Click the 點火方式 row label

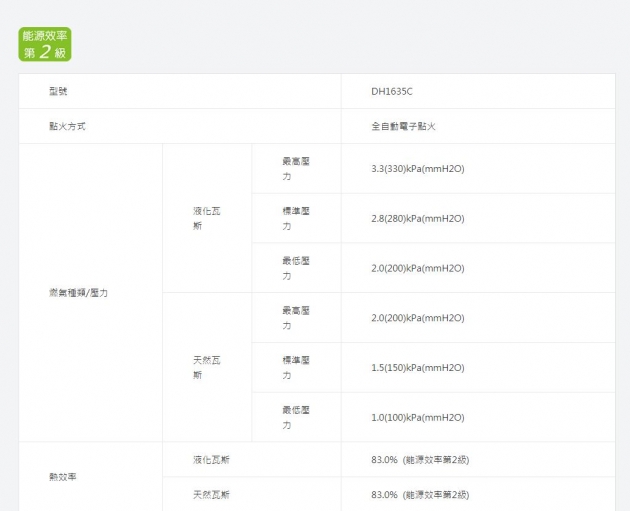67,126
